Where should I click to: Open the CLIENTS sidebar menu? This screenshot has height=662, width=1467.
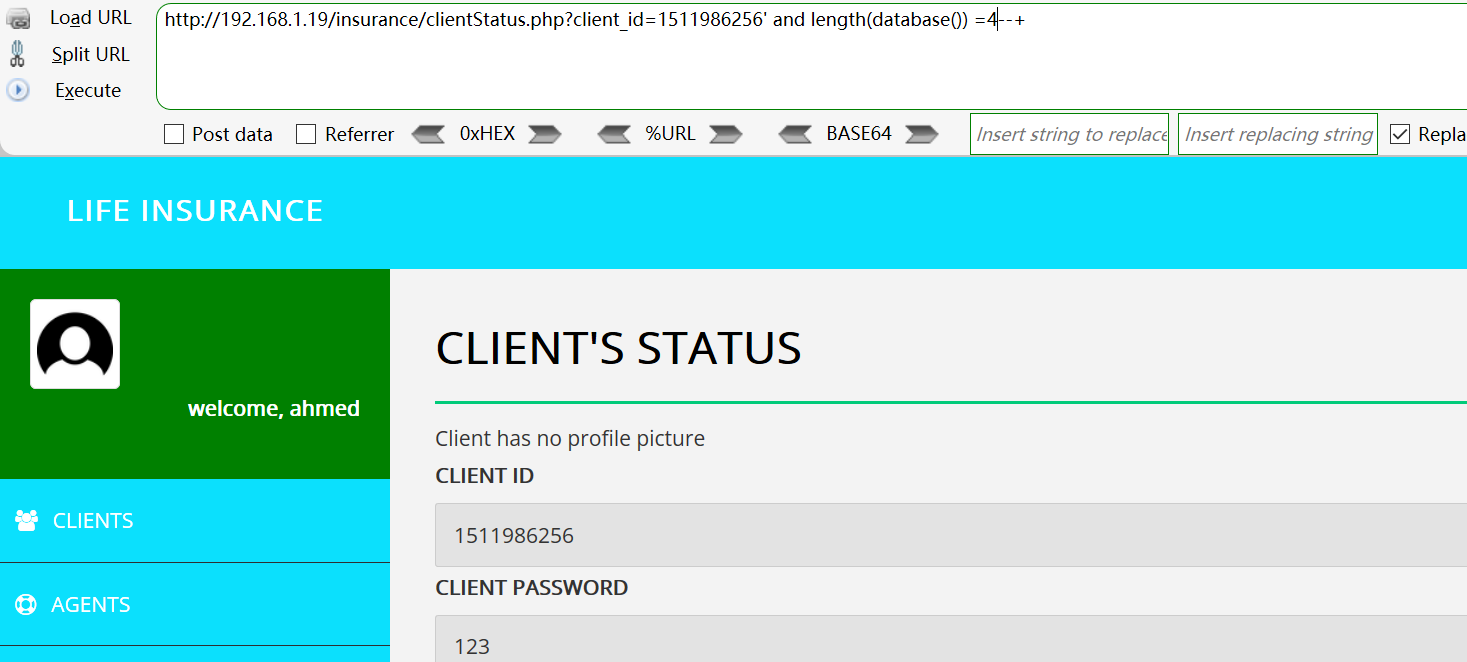tap(195, 521)
